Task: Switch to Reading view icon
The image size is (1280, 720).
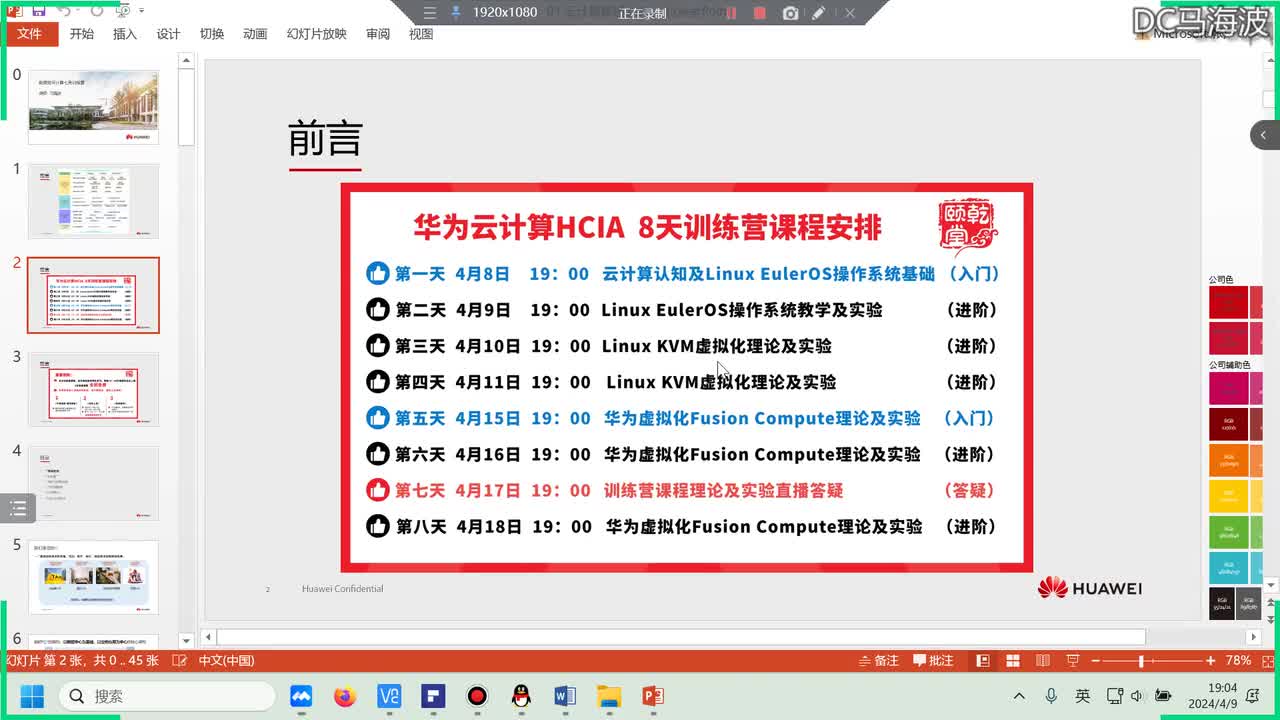Action: click(x=1043, y=661)
